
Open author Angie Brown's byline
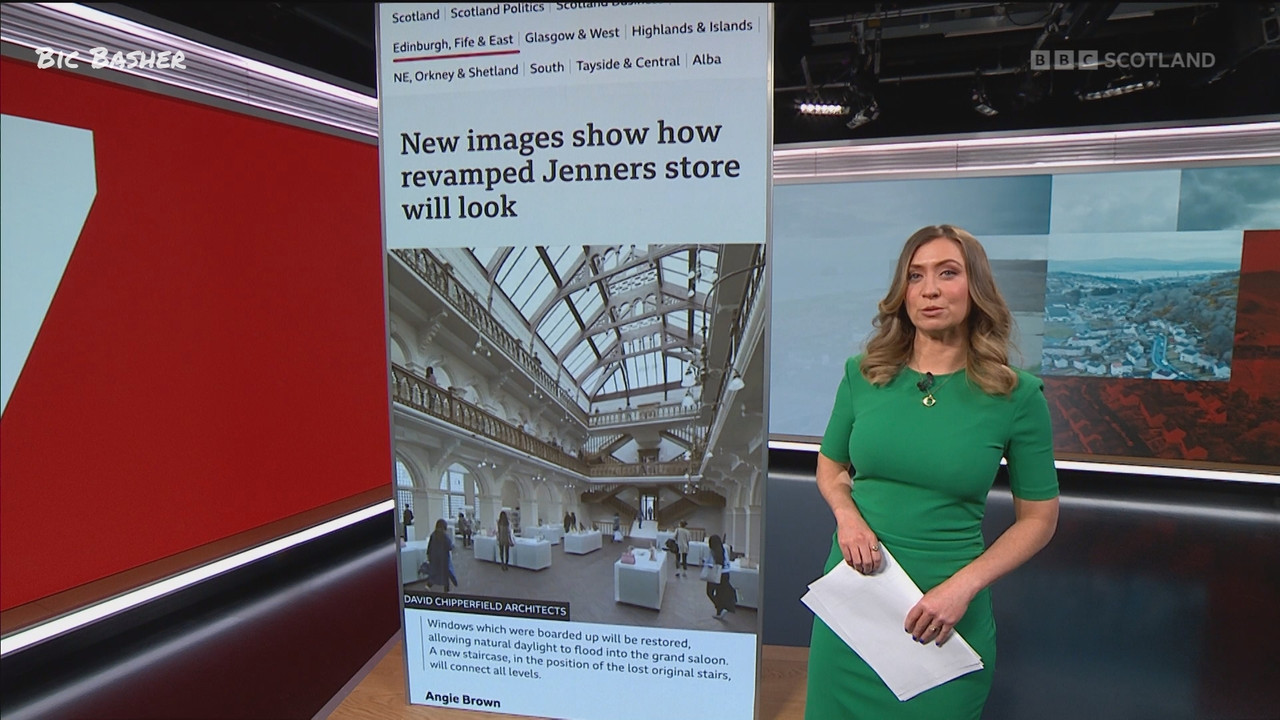[x=462, y=700]
